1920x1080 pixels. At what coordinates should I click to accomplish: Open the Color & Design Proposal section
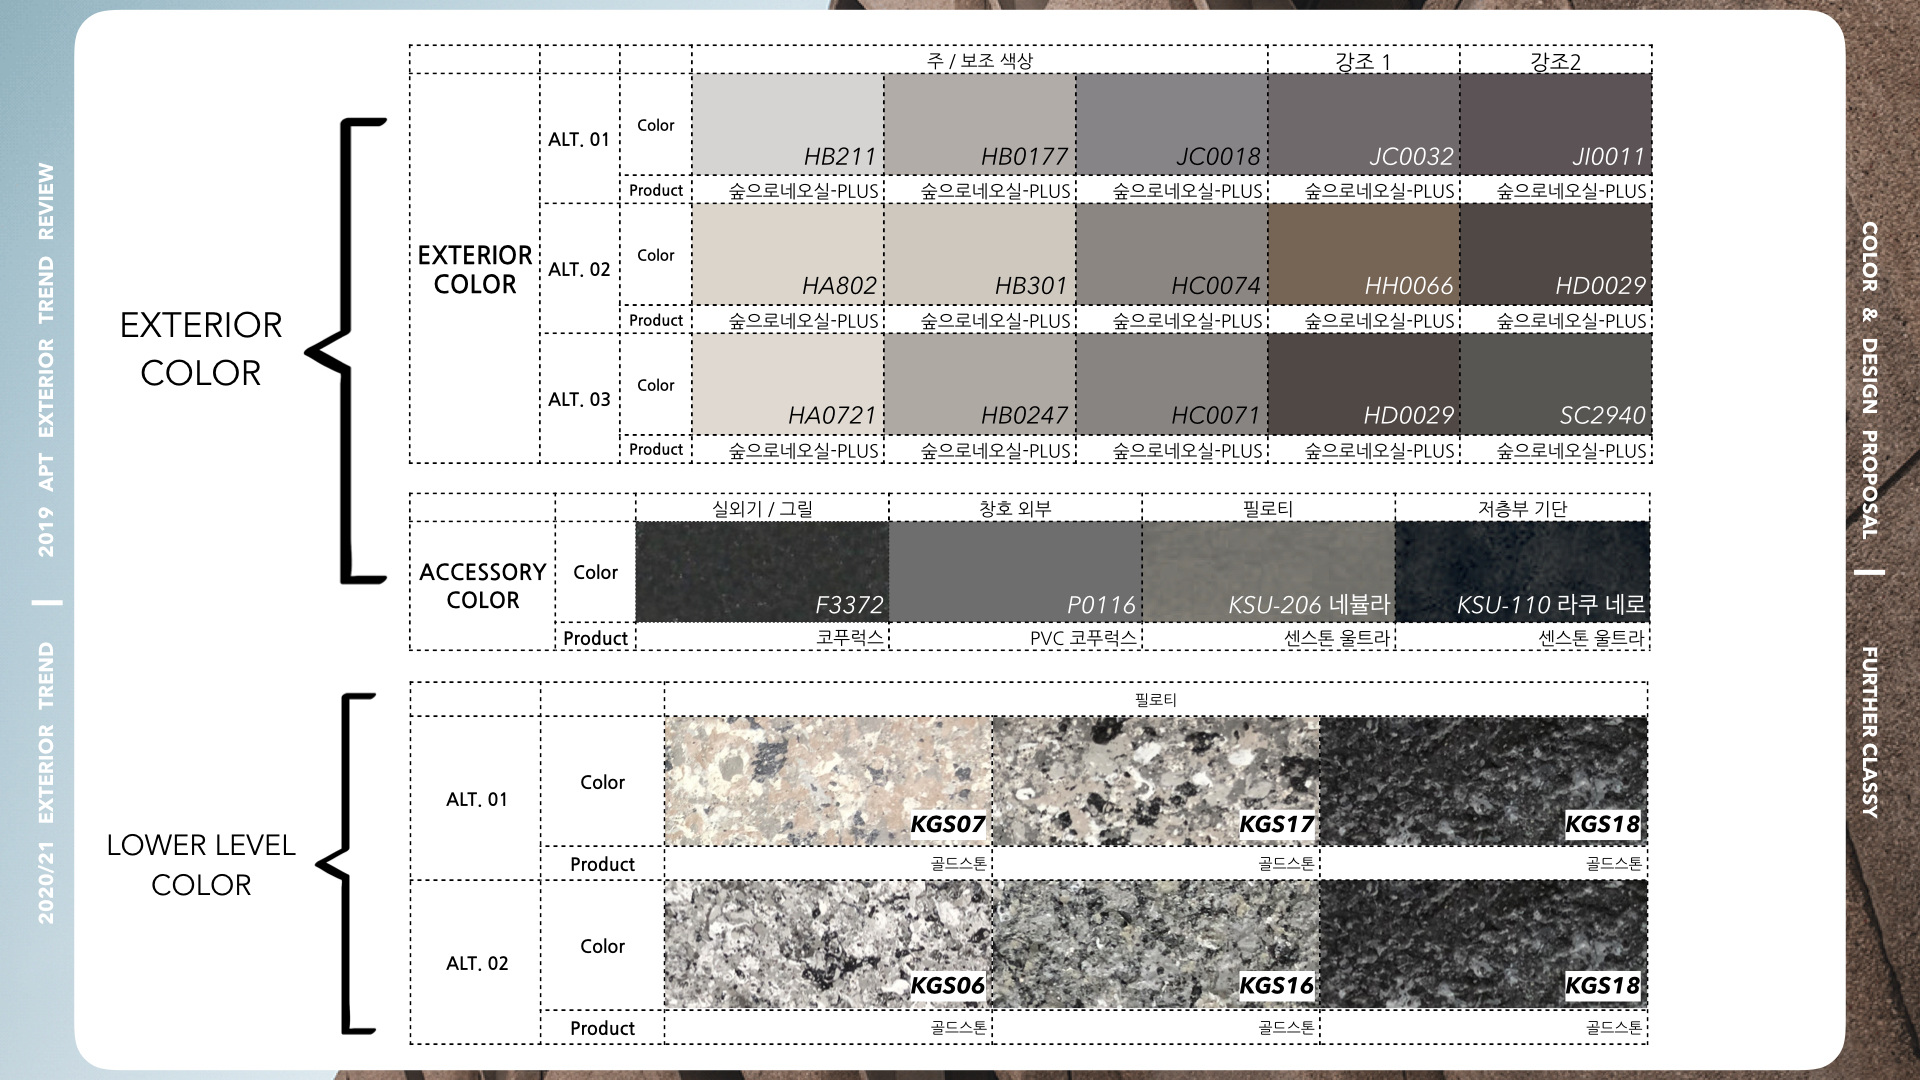tap(1869, 380)
